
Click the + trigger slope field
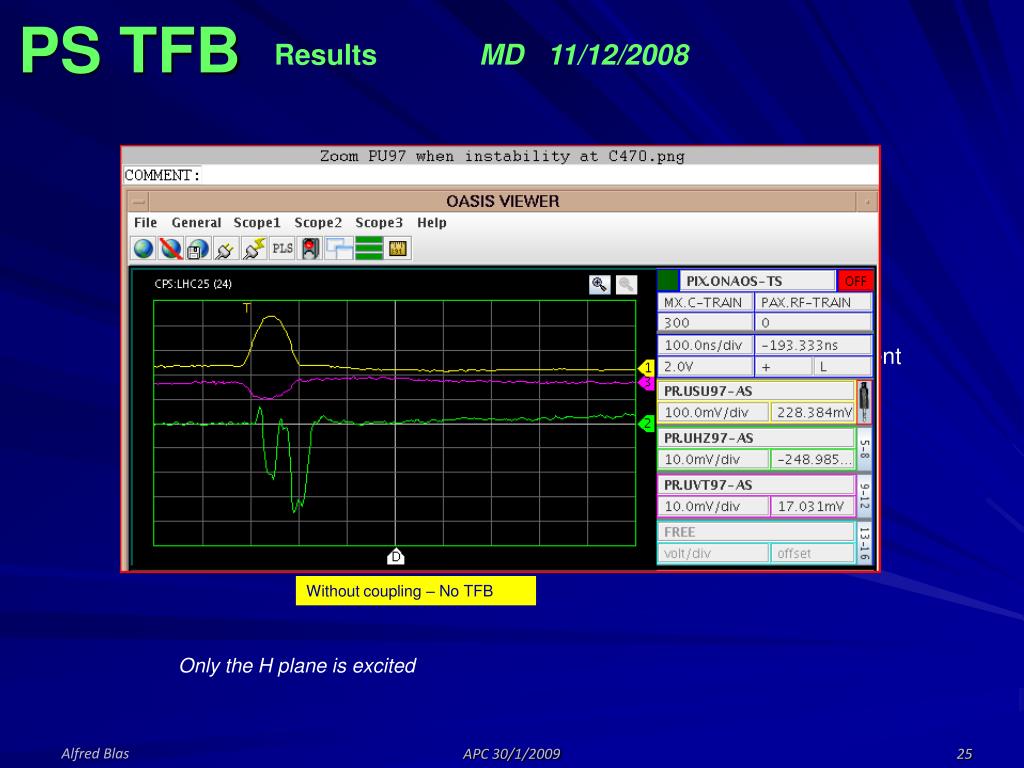pyautogui.click(x=783, y=366)
